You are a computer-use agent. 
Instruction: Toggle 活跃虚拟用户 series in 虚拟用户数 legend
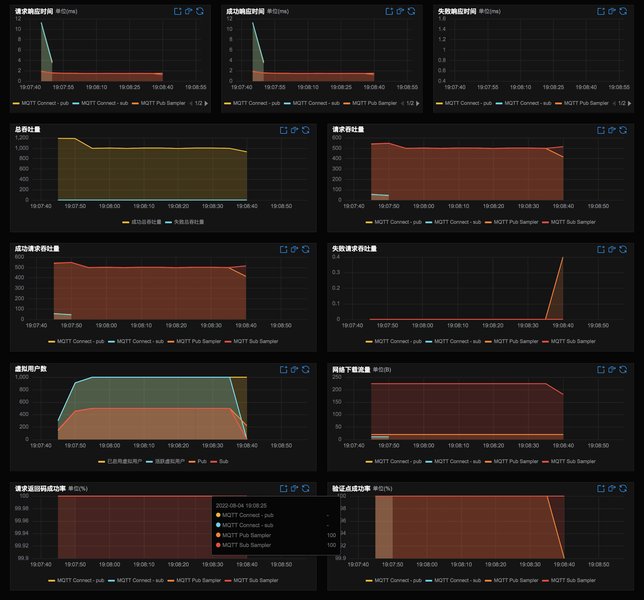165,462
